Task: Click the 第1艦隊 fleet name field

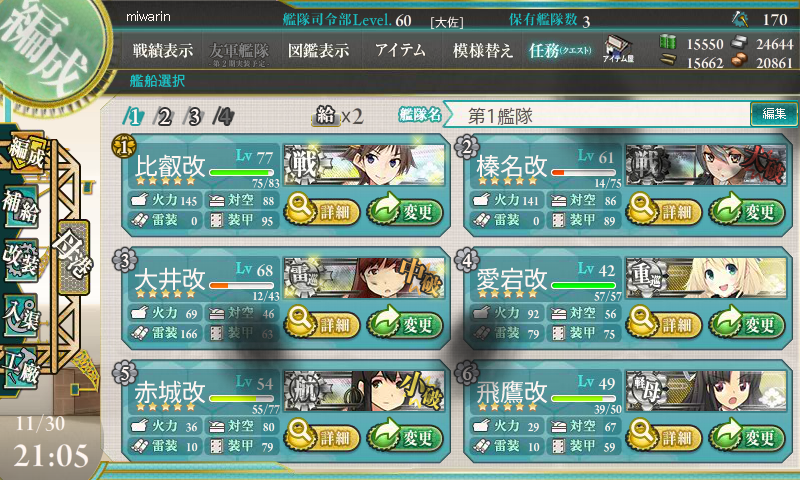Action: (598, 115)
